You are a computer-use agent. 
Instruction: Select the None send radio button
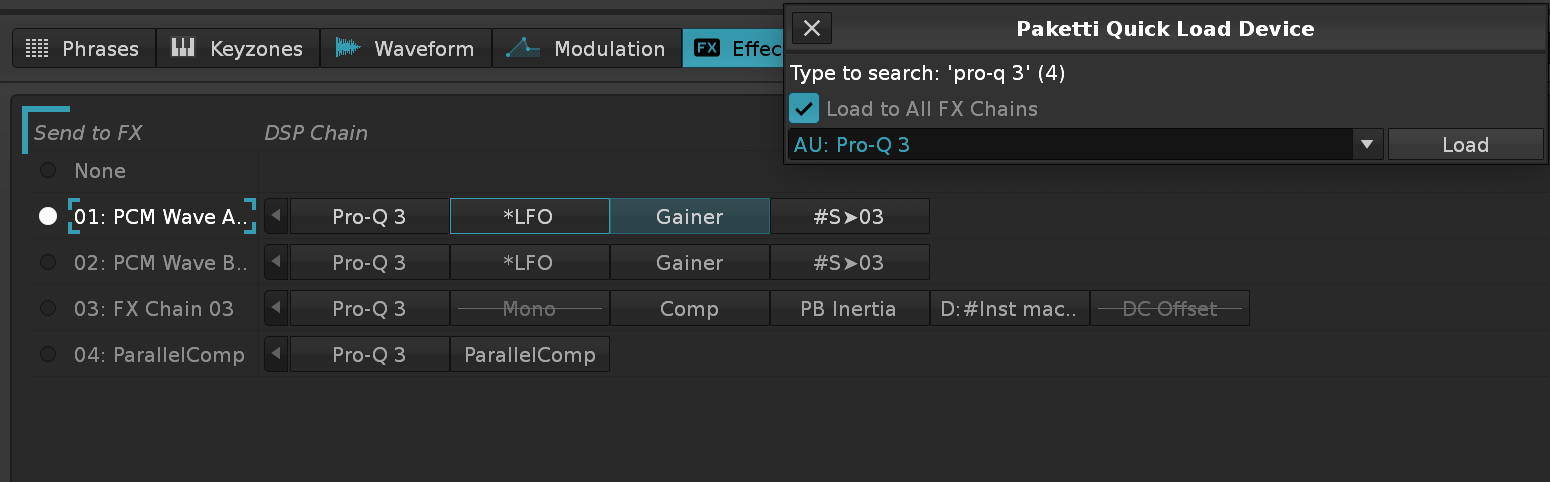(48, 171)
